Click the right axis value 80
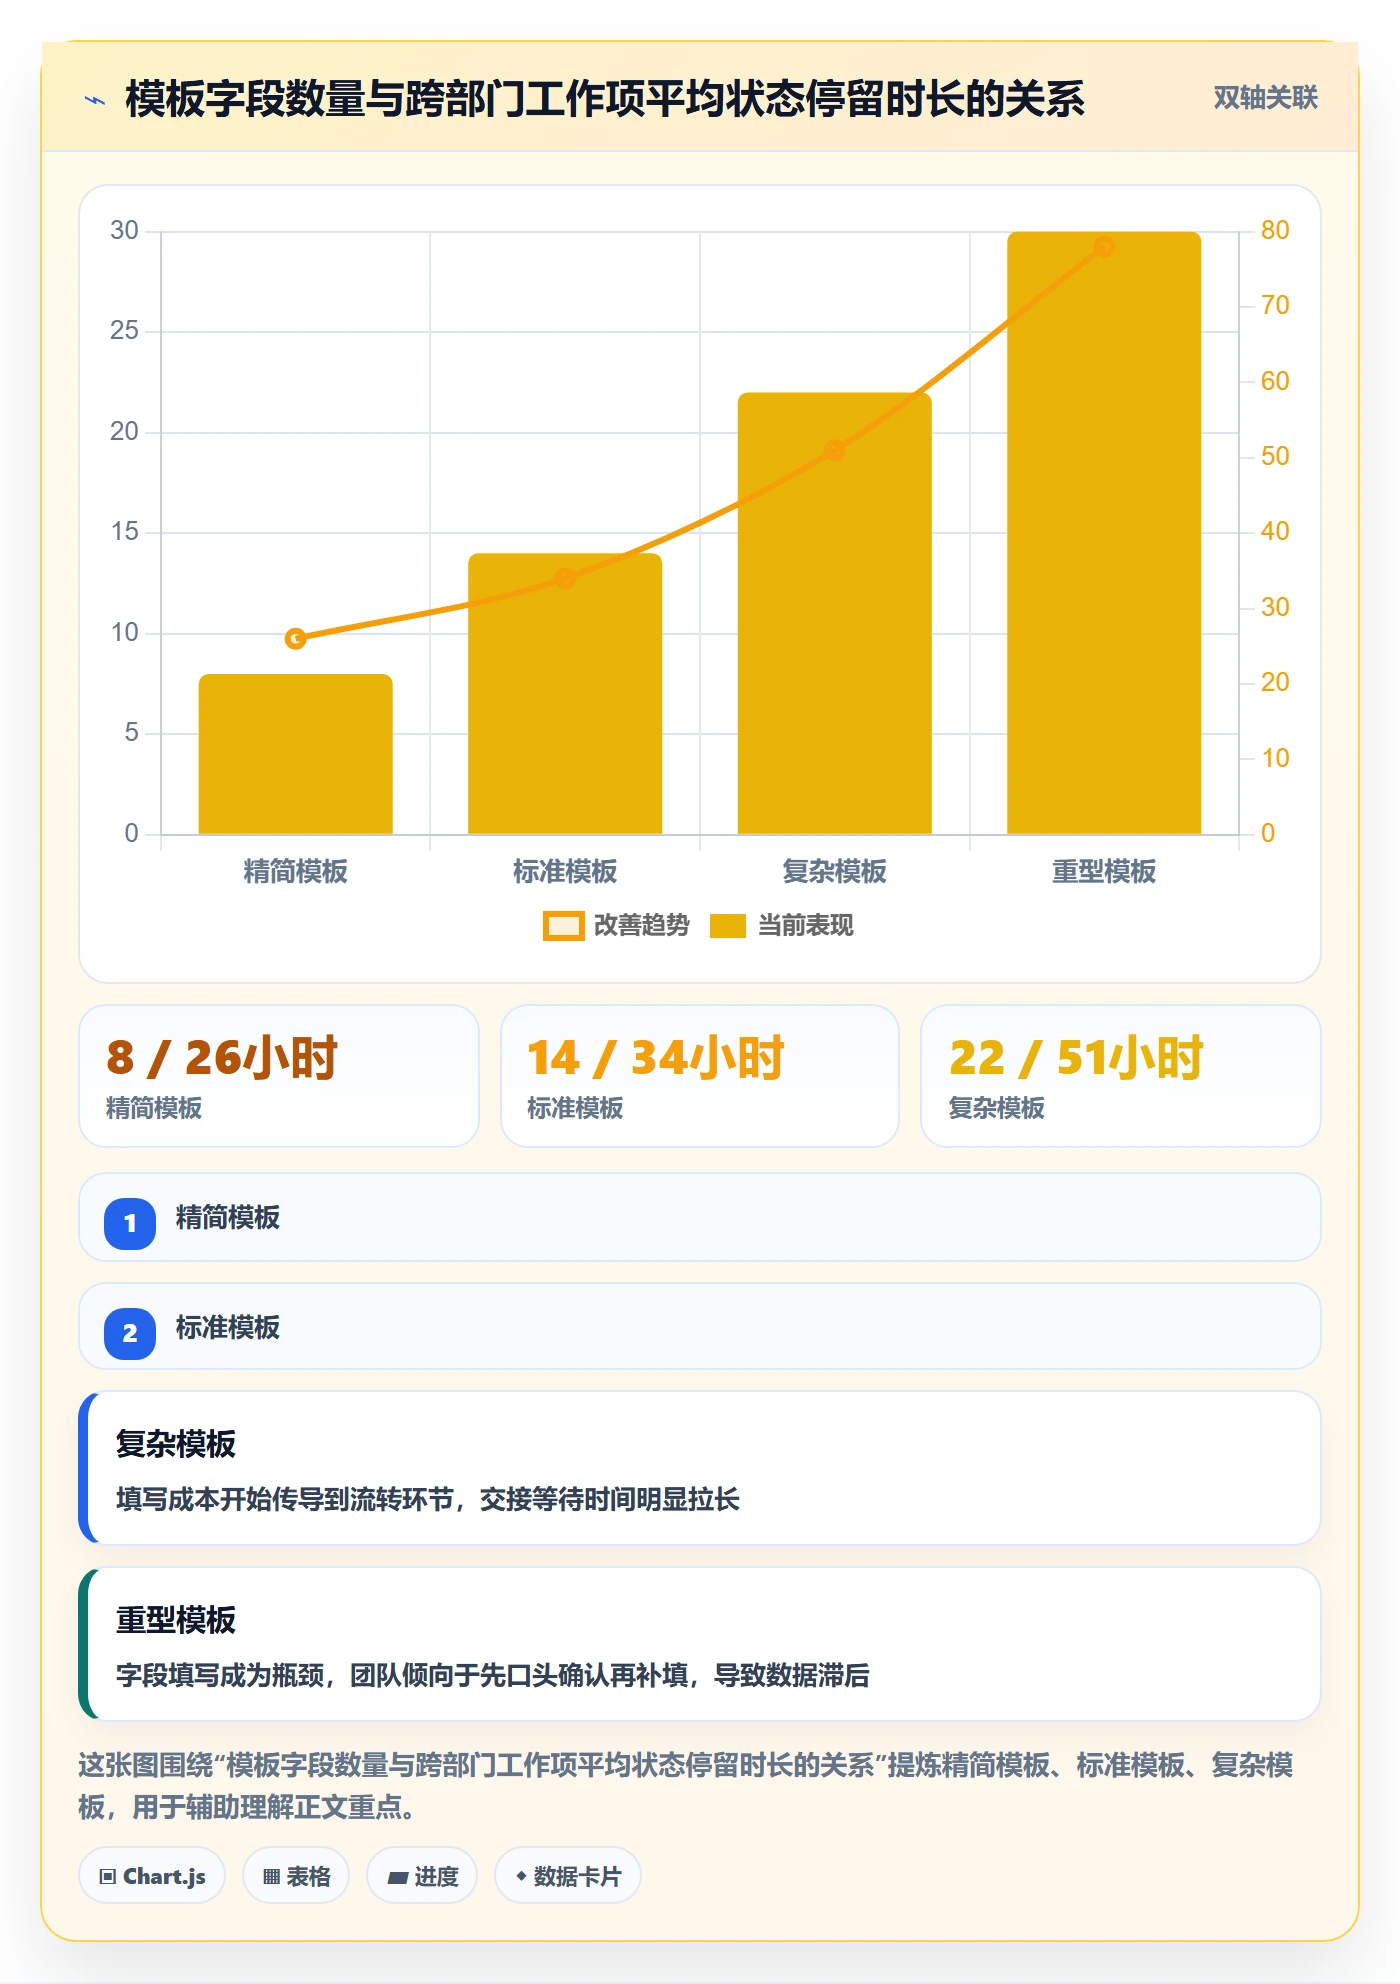Screen dimensions: 1400x1984 click(1274, 231)
